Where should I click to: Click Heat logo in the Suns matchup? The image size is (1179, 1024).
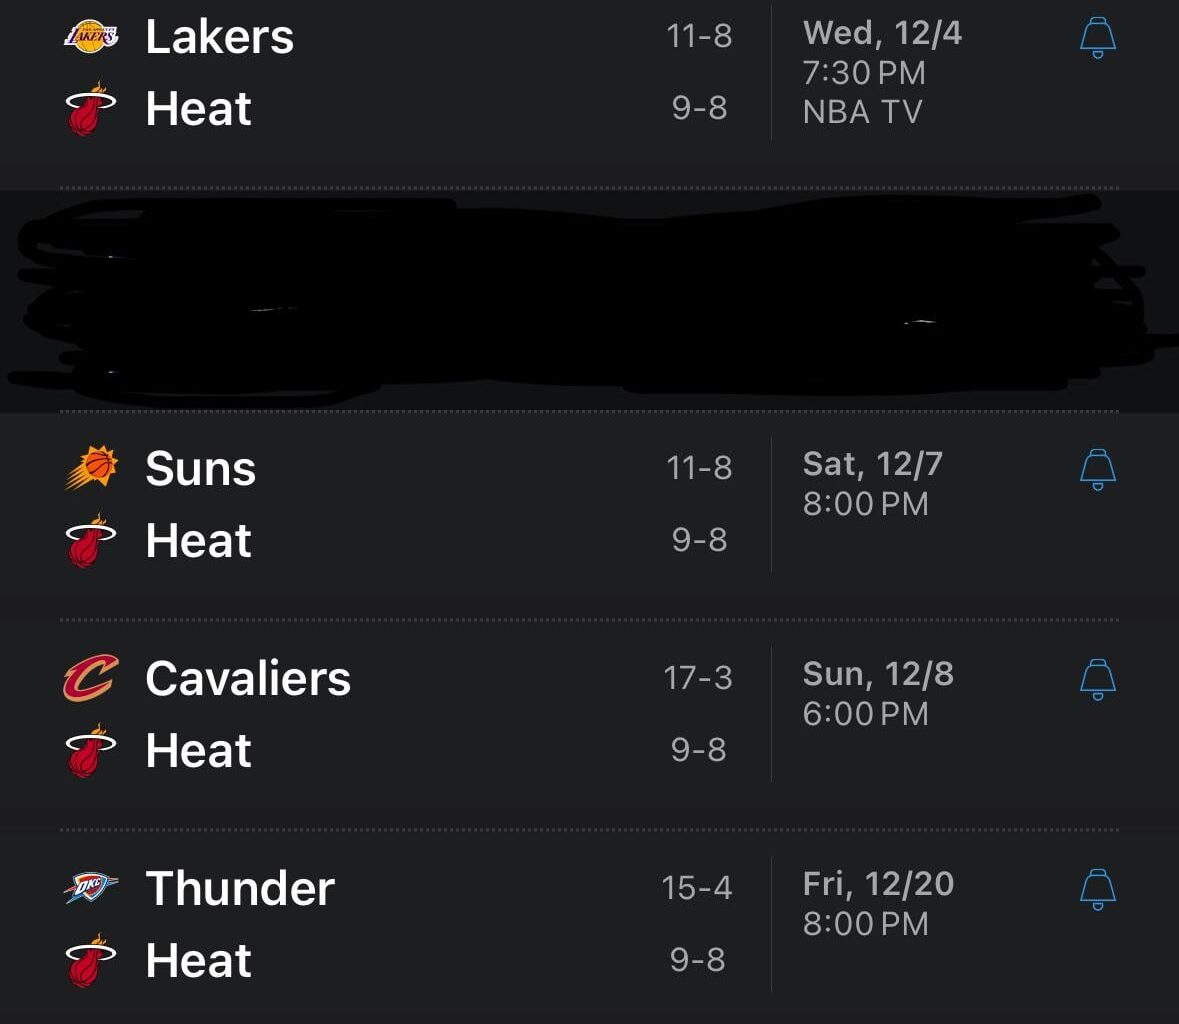91,541
